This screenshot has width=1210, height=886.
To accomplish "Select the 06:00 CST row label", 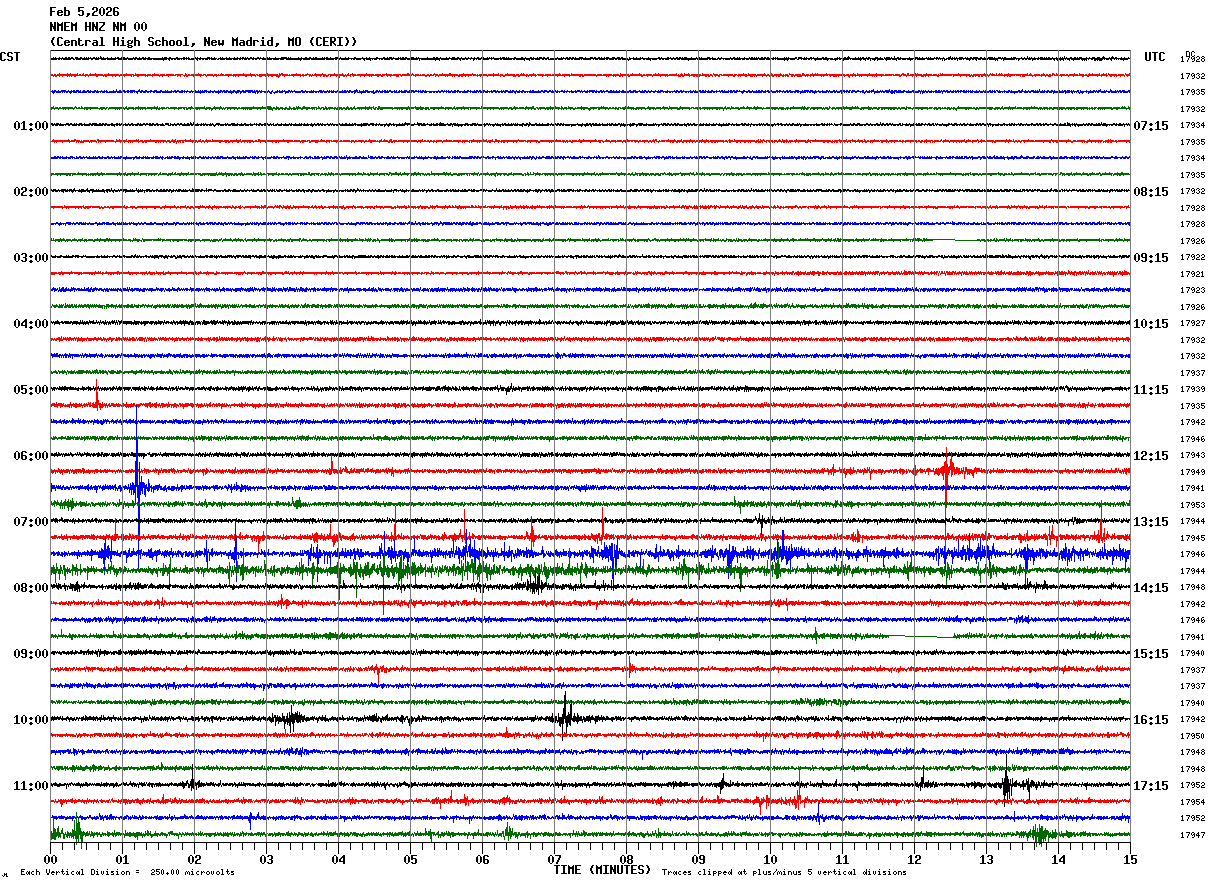I will click(x=31, y=456).
